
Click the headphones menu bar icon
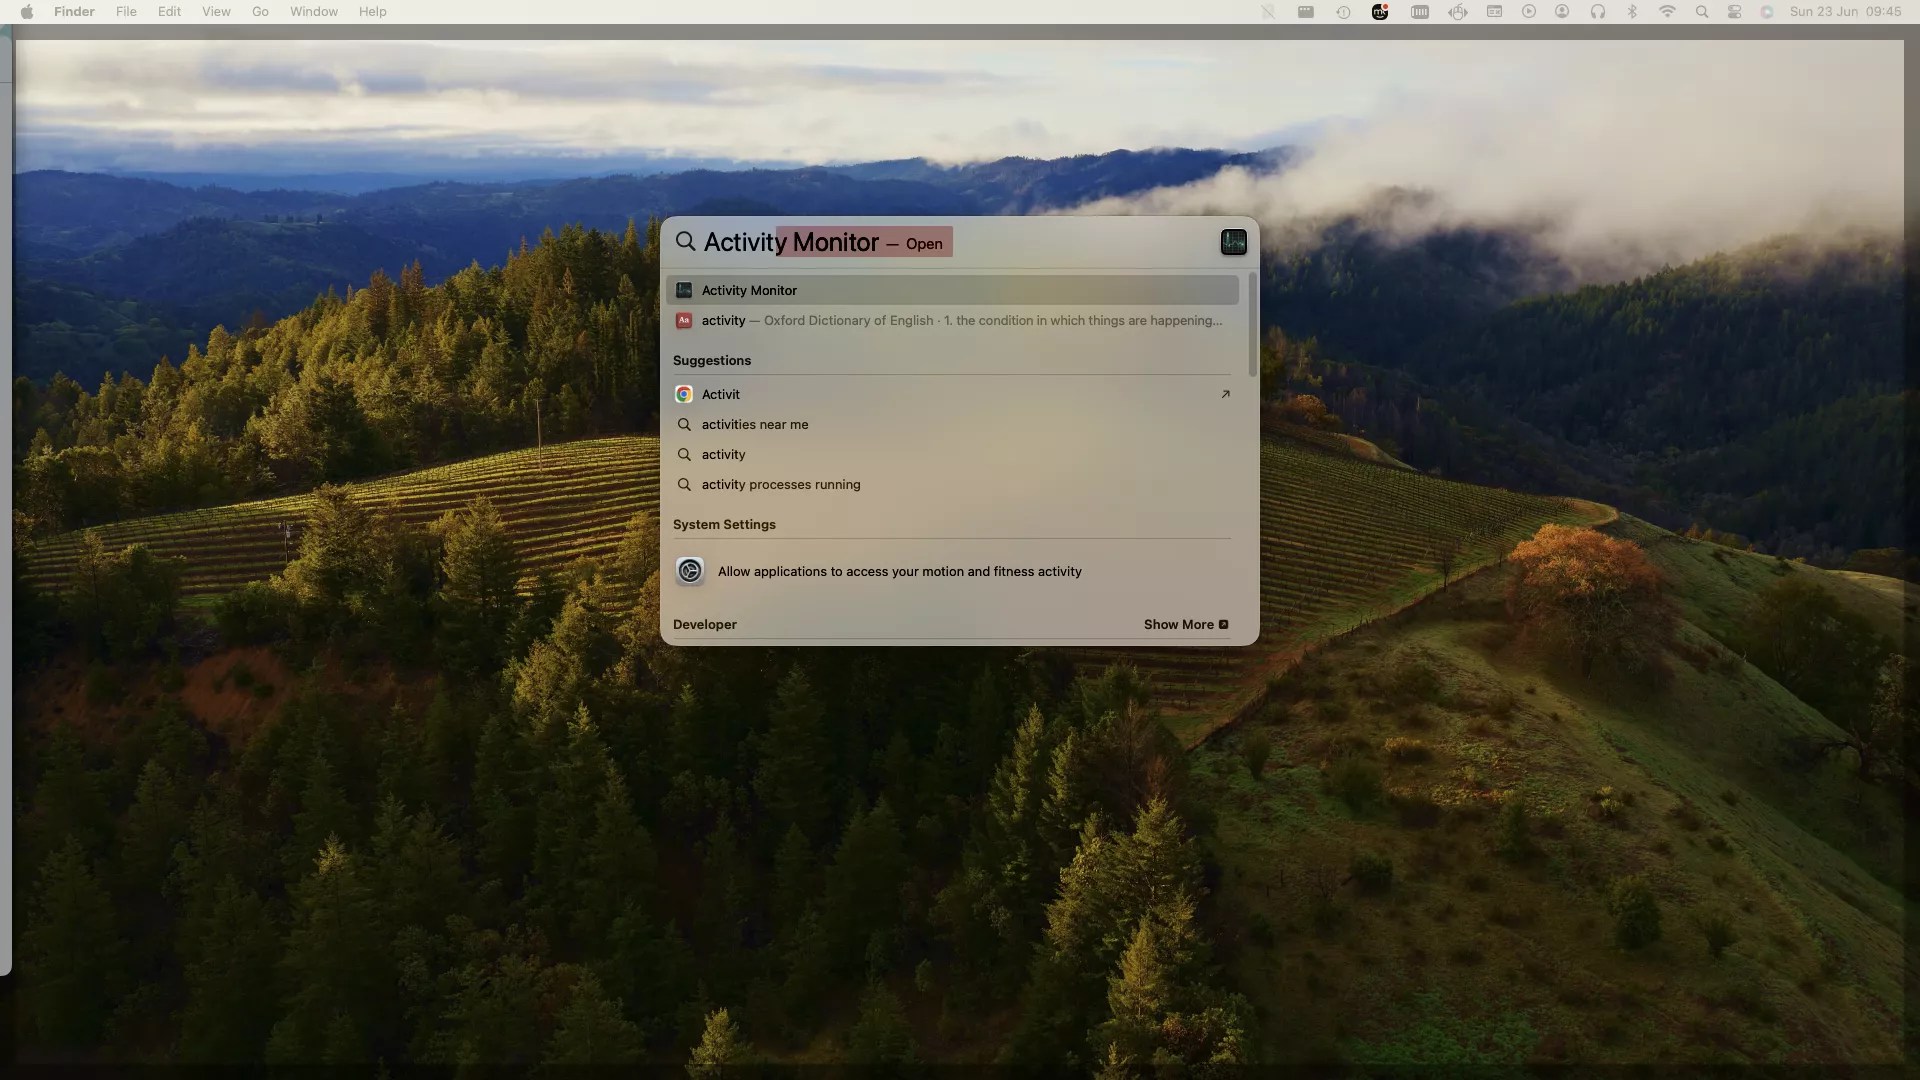(x=1598, y=12)
